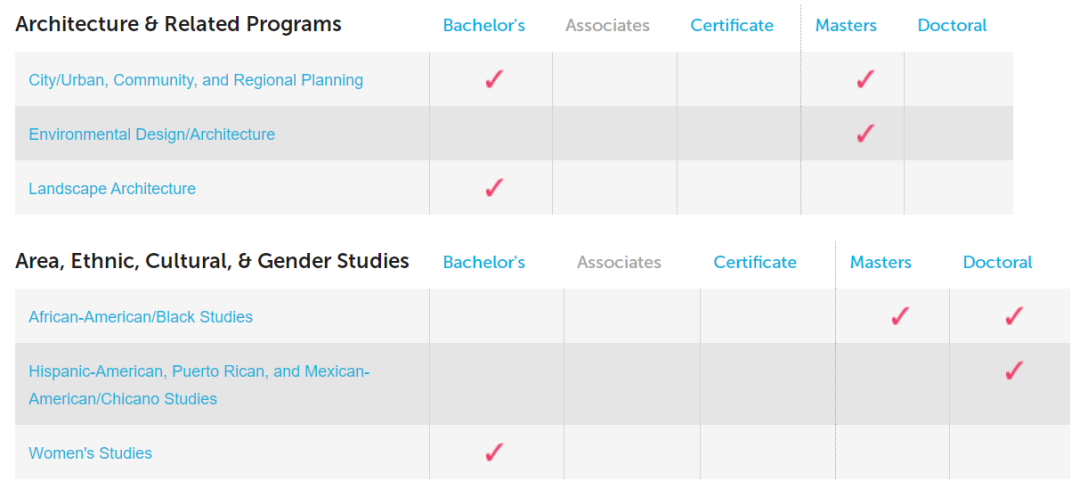
Task: Select Certificate header in Area Studies table
Action: pyautogui.click(x=755, y=262)
